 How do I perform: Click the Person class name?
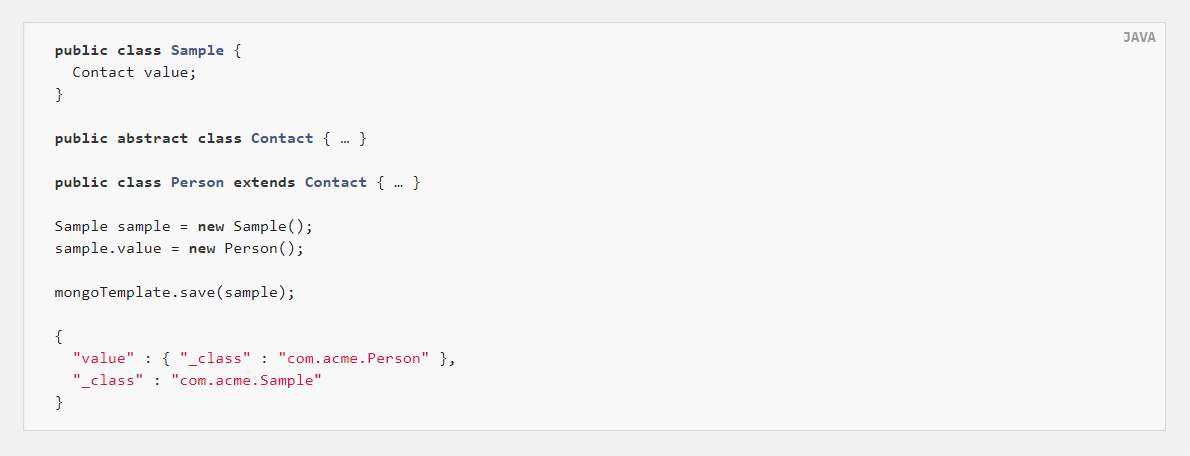[x=197, y=183]
